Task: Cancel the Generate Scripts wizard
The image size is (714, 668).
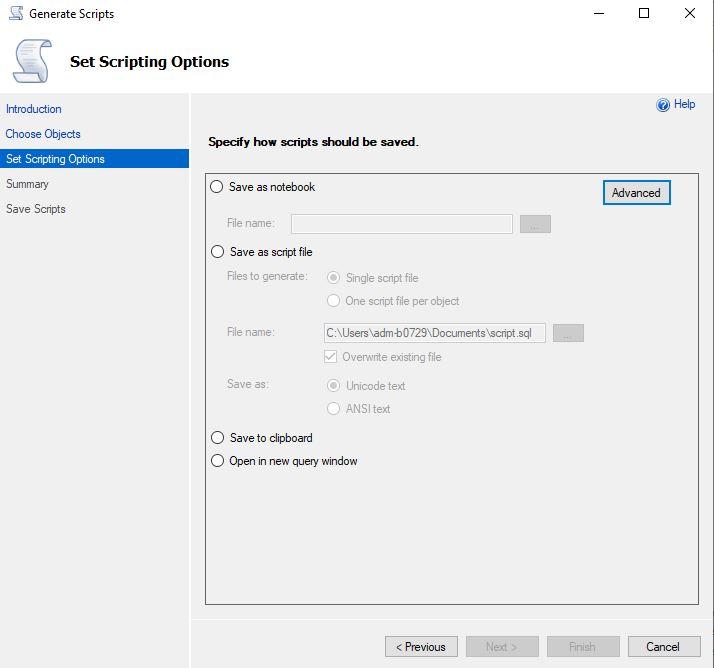Action: [x=662, y=647]
